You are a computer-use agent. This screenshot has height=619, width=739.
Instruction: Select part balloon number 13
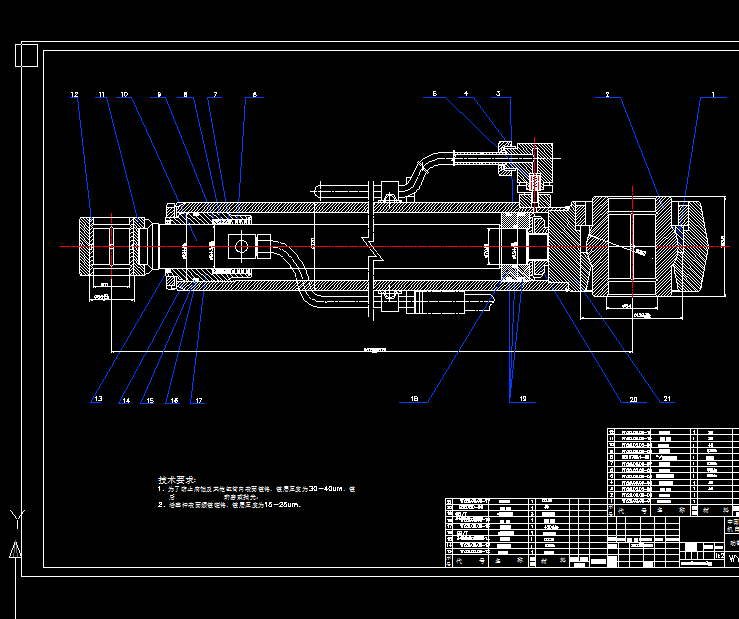click(x=98, y=398)
